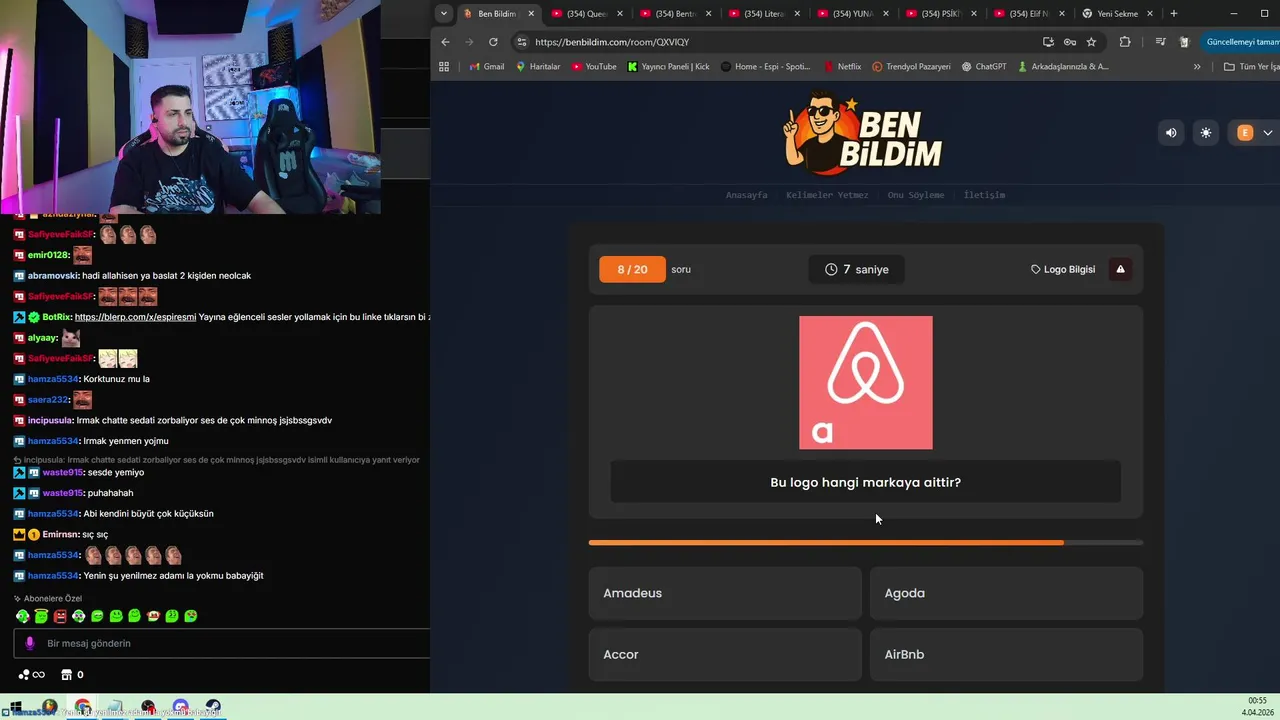Viewport: 1280px width, 720px height.
Task: Switch to the (354) PSİK YouTube tab
Action: [941, 14]
